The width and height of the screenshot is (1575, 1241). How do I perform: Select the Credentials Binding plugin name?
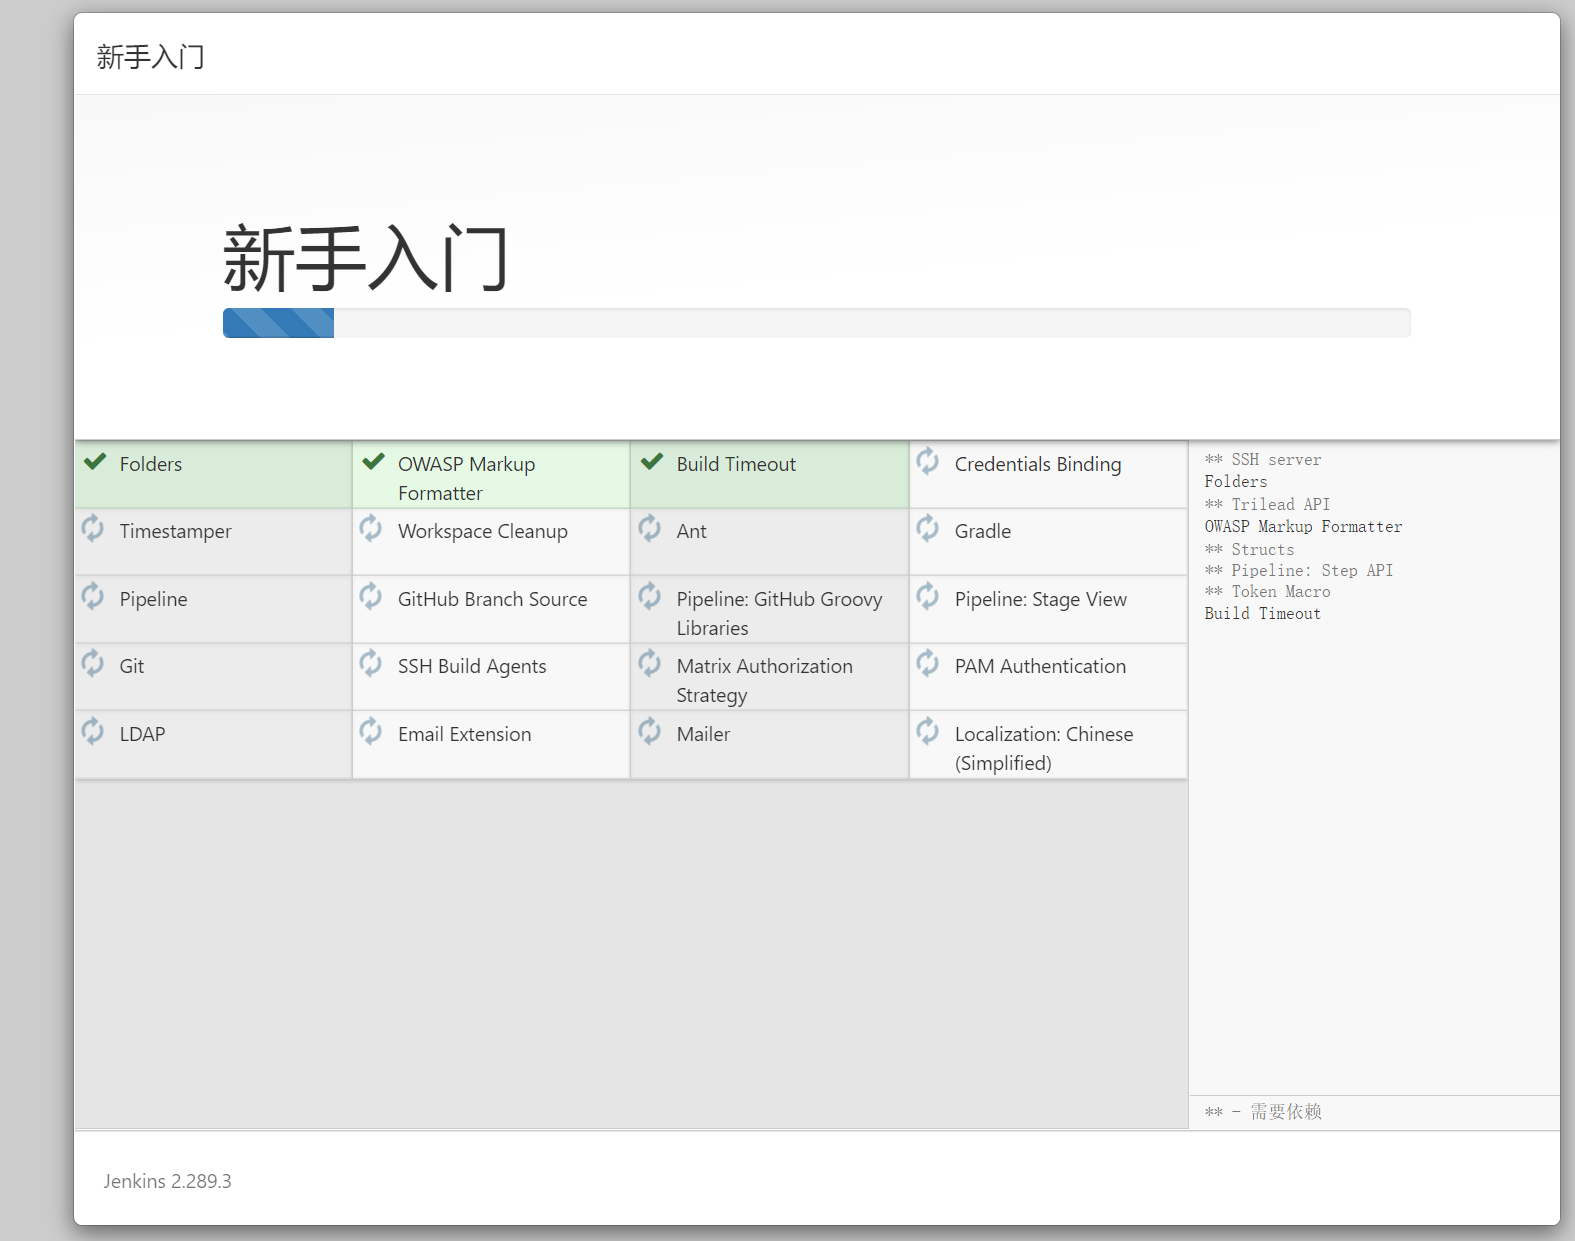1038,465
